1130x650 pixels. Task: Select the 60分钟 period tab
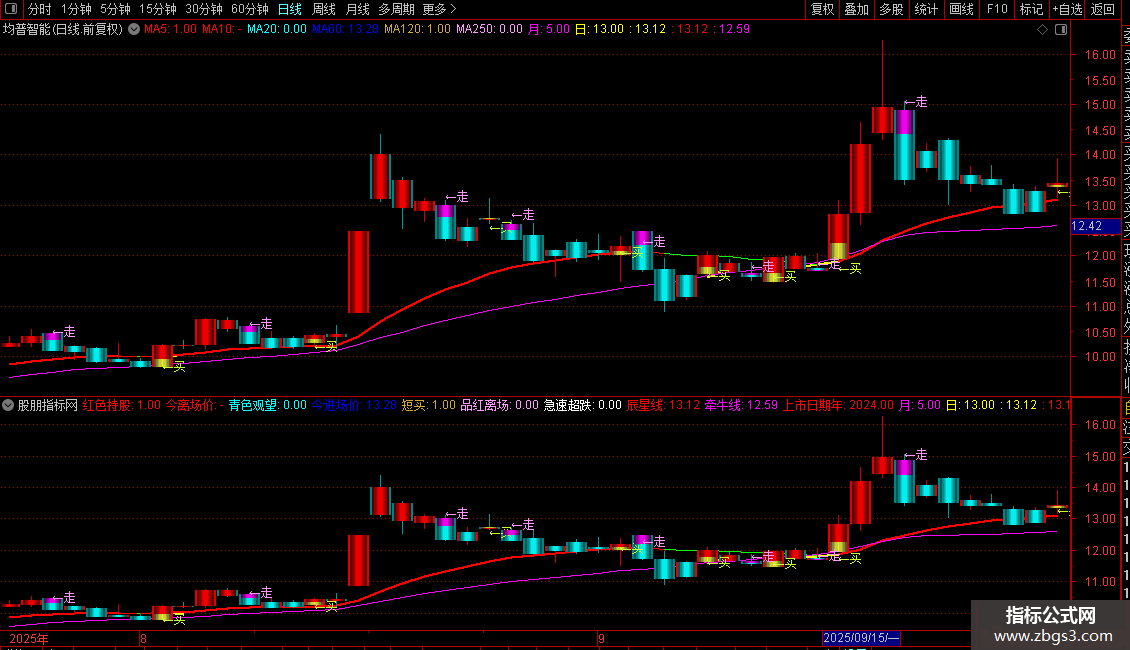(x=250, y=9)
